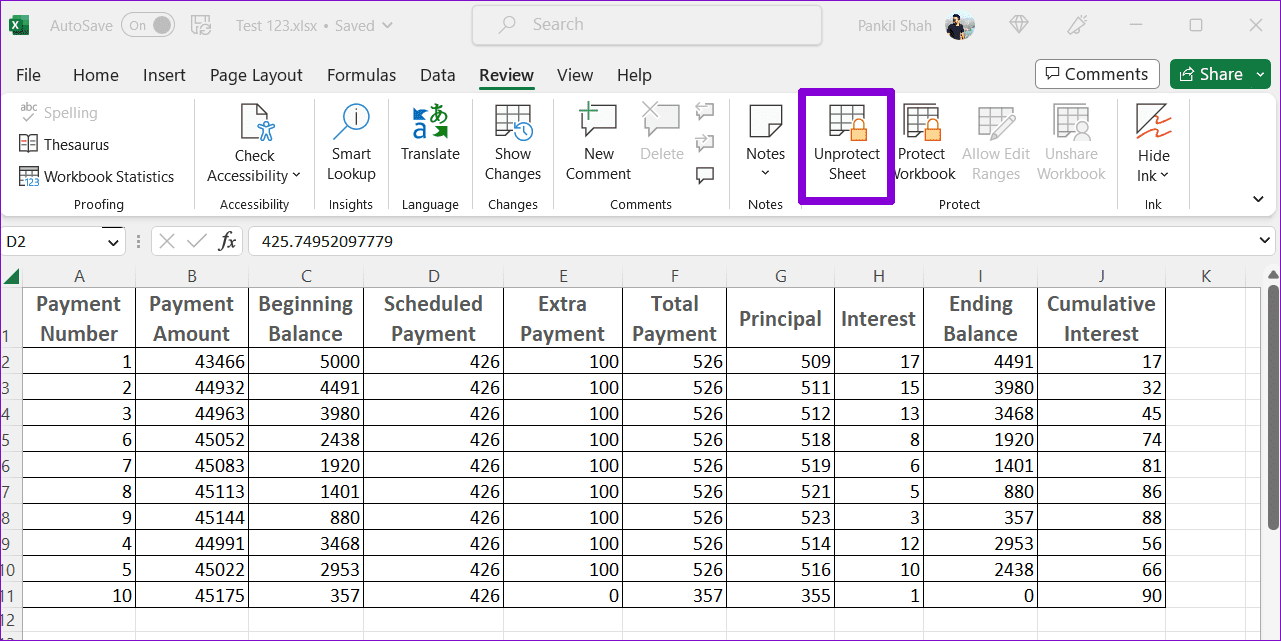This screenshot has width=1281, height=641.
Task: Open the Hide Ink dropdown
Action: tap(1153, 143)
